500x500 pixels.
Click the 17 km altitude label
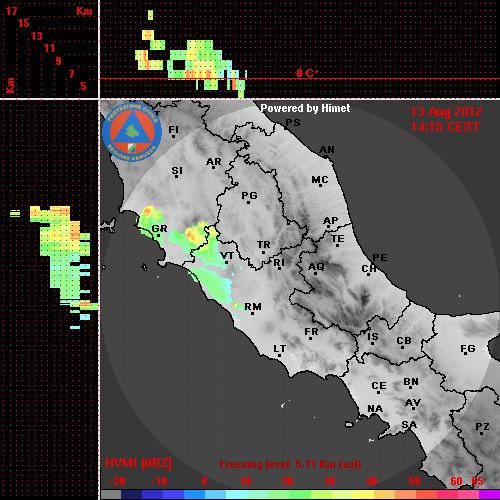point(12,11)
